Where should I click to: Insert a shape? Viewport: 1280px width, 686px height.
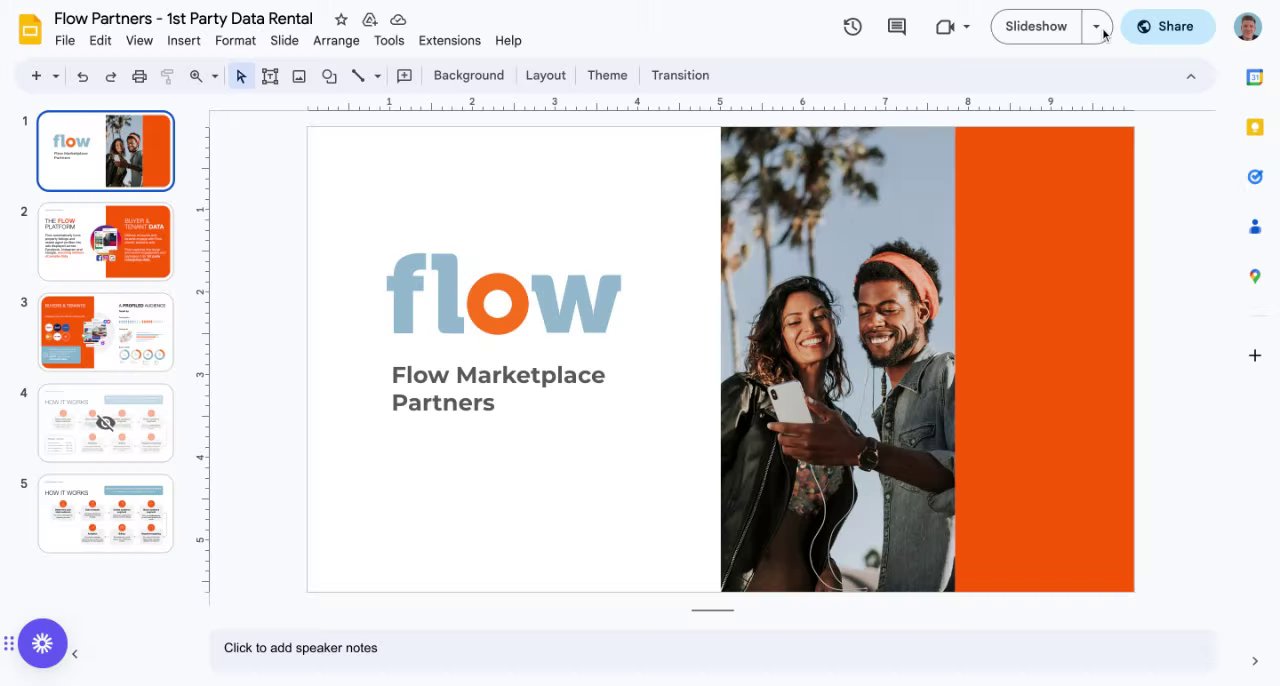[329, 76]
